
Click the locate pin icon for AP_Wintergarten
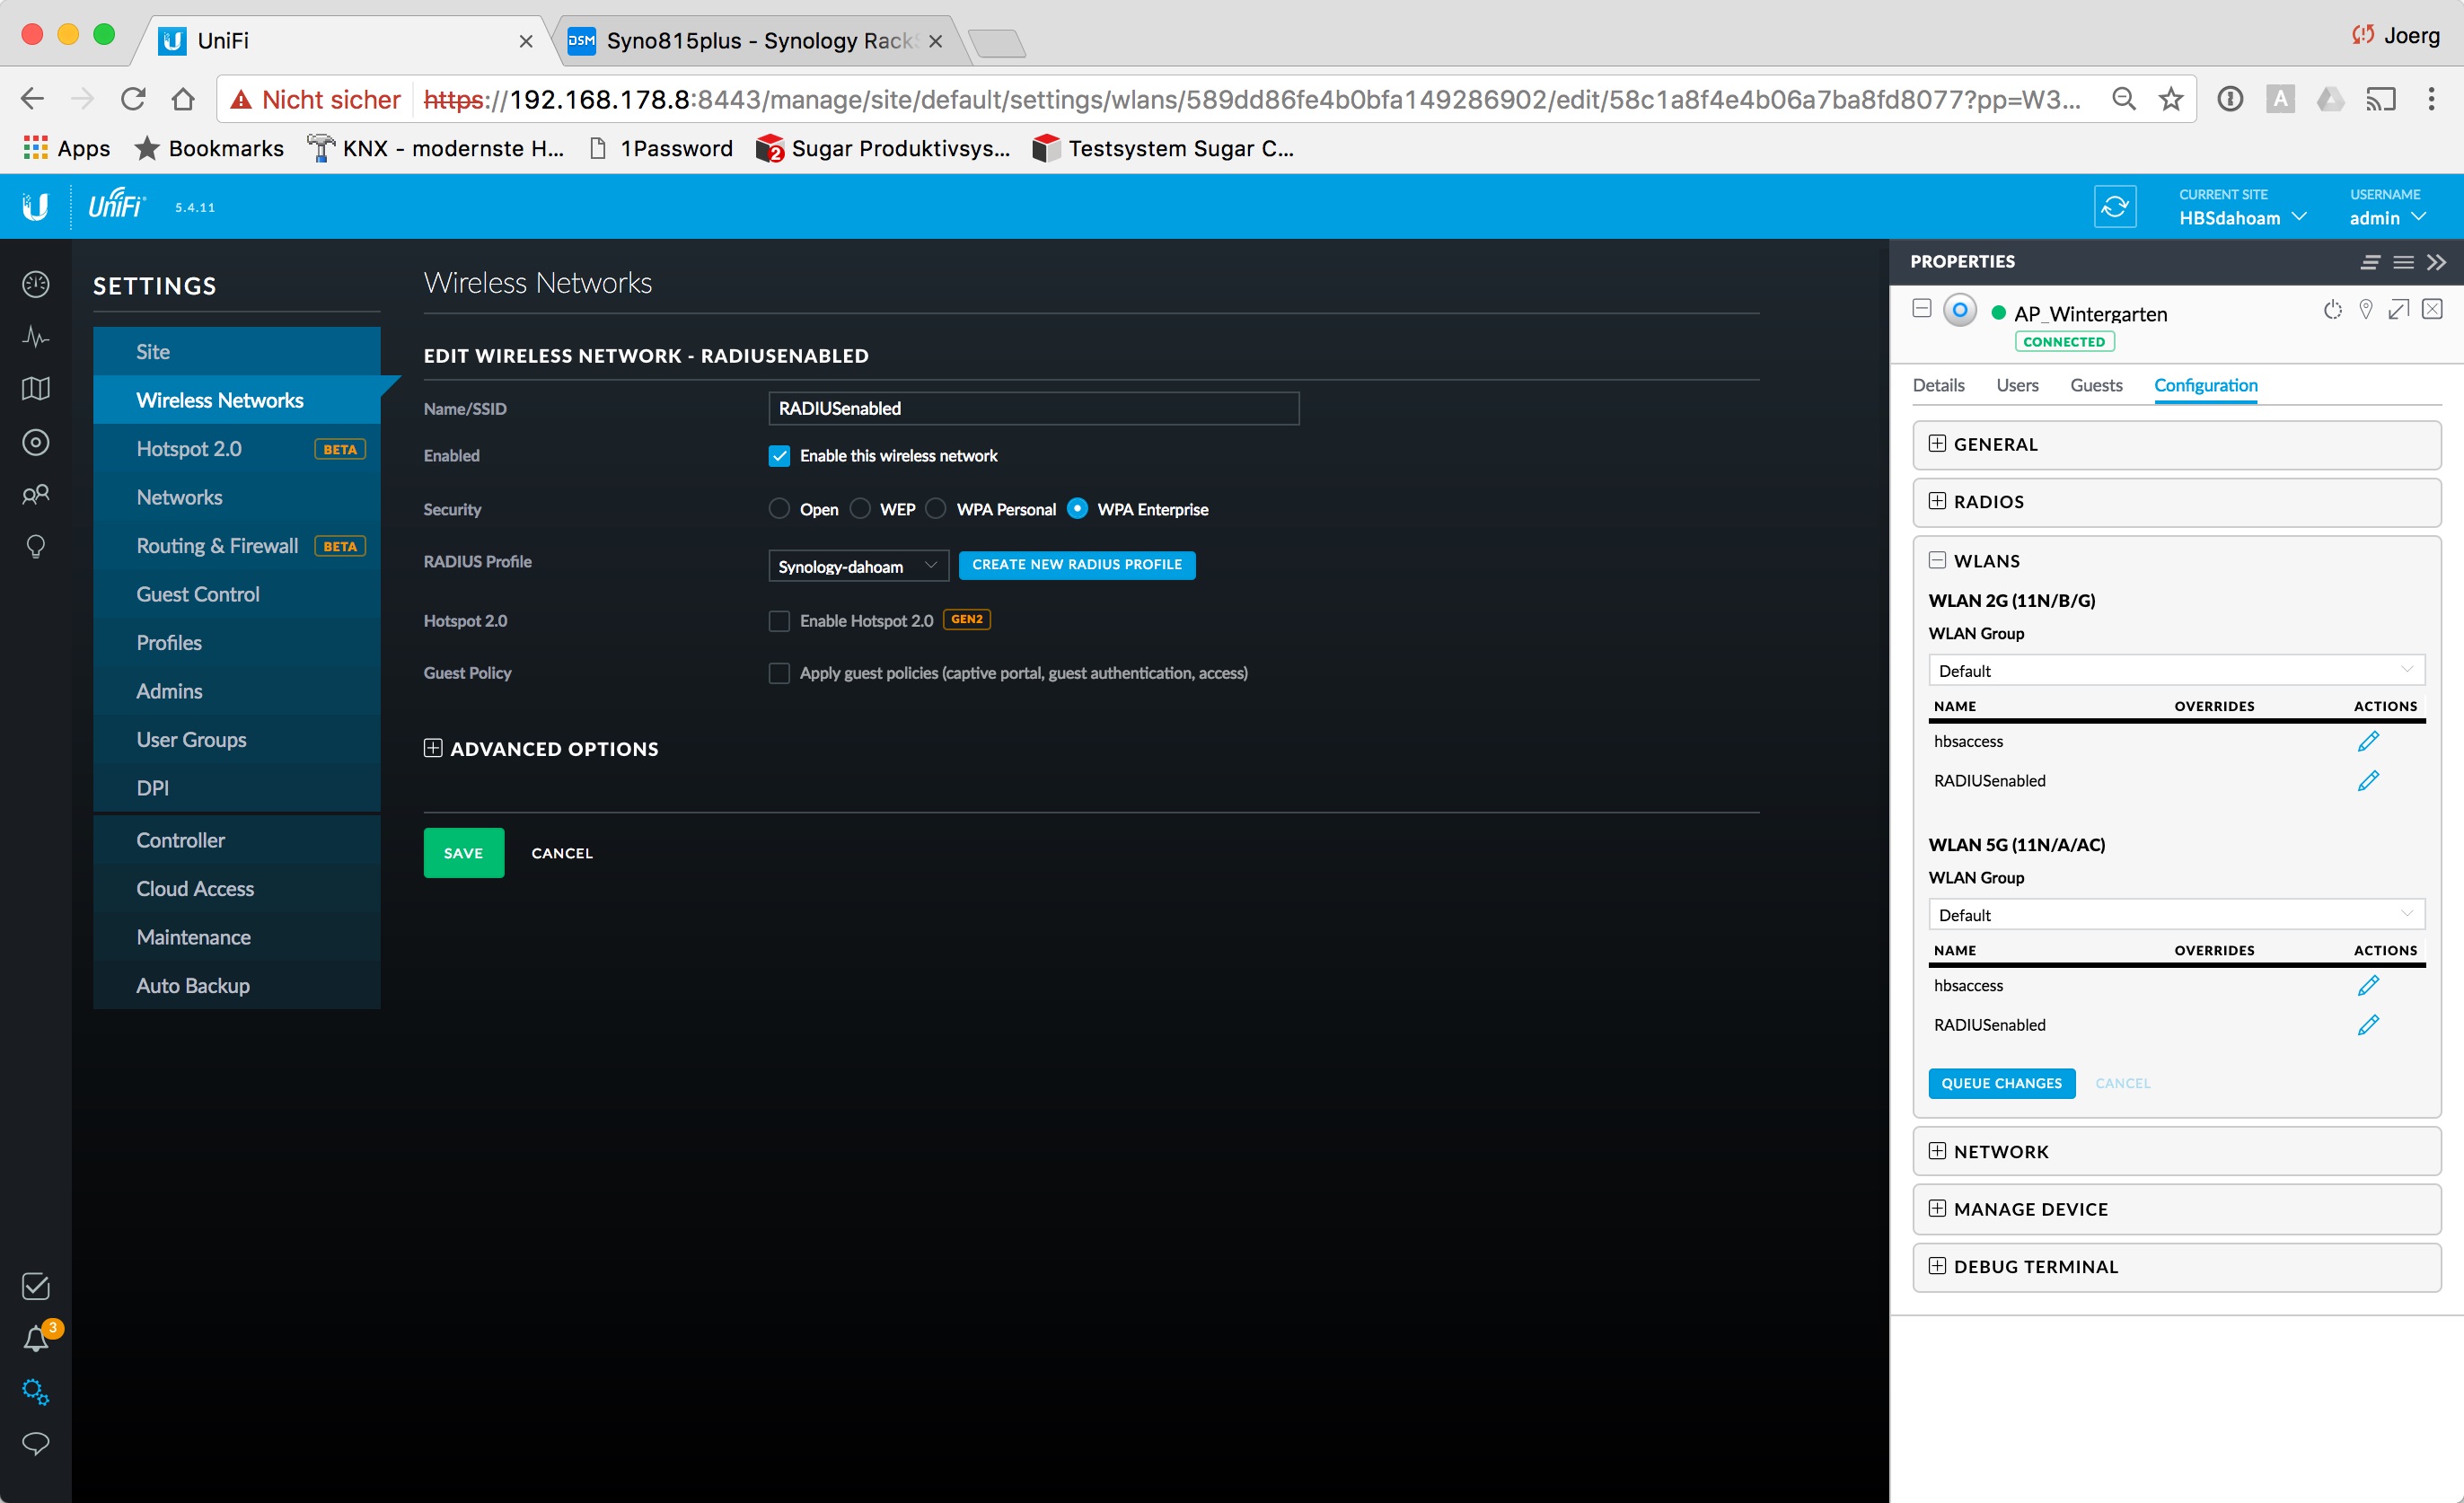click(2365, 309)
